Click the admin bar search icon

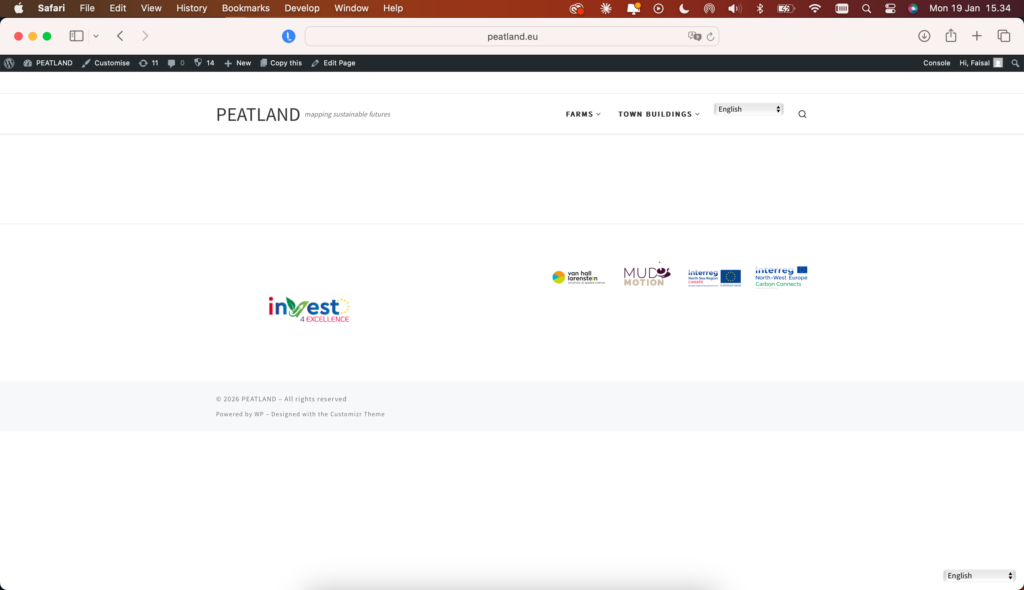1015,63
